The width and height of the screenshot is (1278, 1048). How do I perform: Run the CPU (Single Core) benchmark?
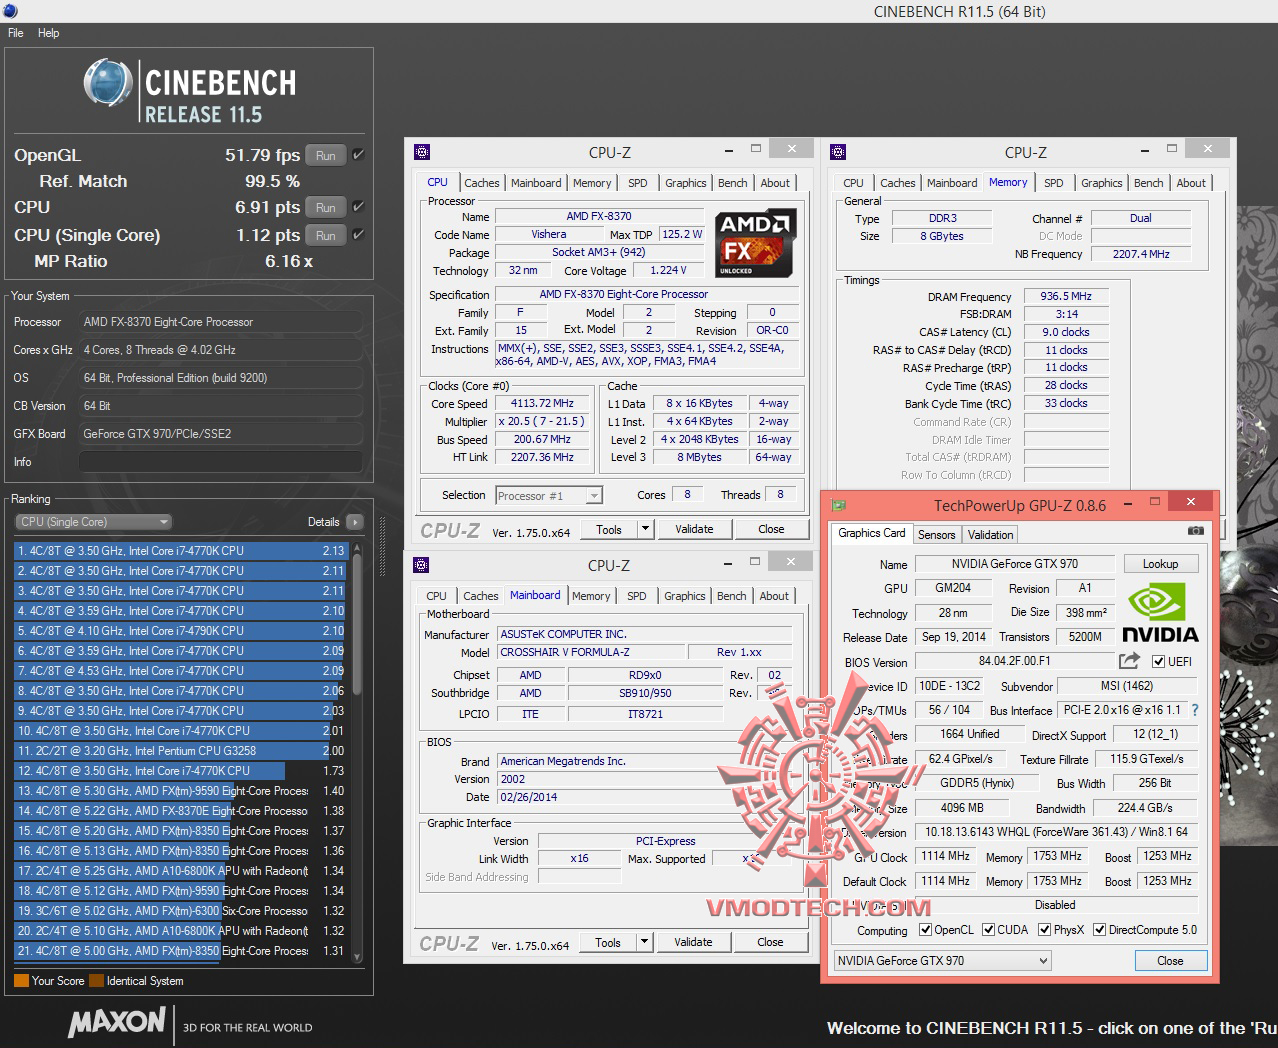326,235
